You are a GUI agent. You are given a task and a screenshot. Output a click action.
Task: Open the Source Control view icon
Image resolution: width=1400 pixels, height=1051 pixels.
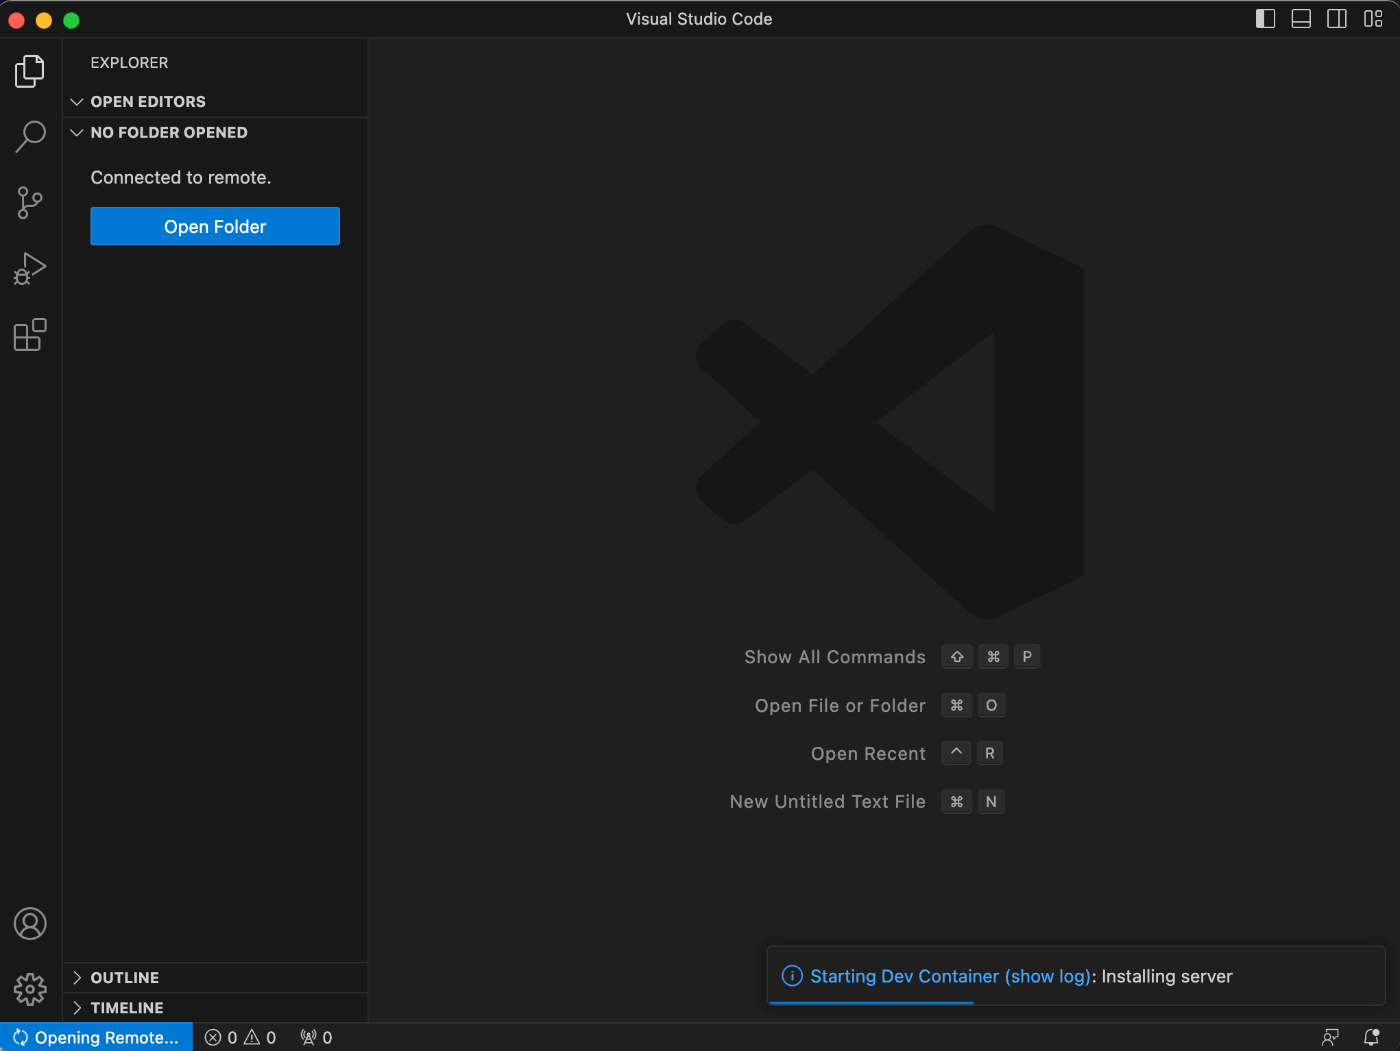tap(30, 203)
